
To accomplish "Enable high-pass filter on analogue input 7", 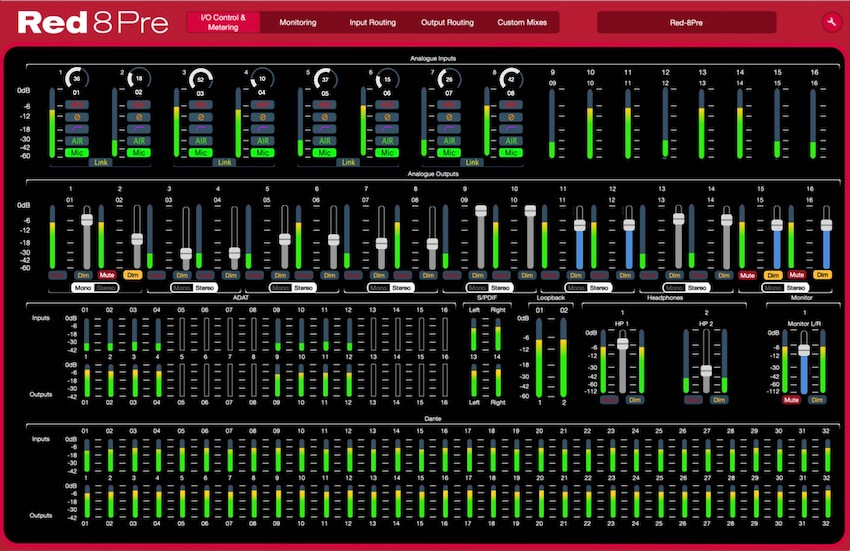I will [x=449, y=129].
